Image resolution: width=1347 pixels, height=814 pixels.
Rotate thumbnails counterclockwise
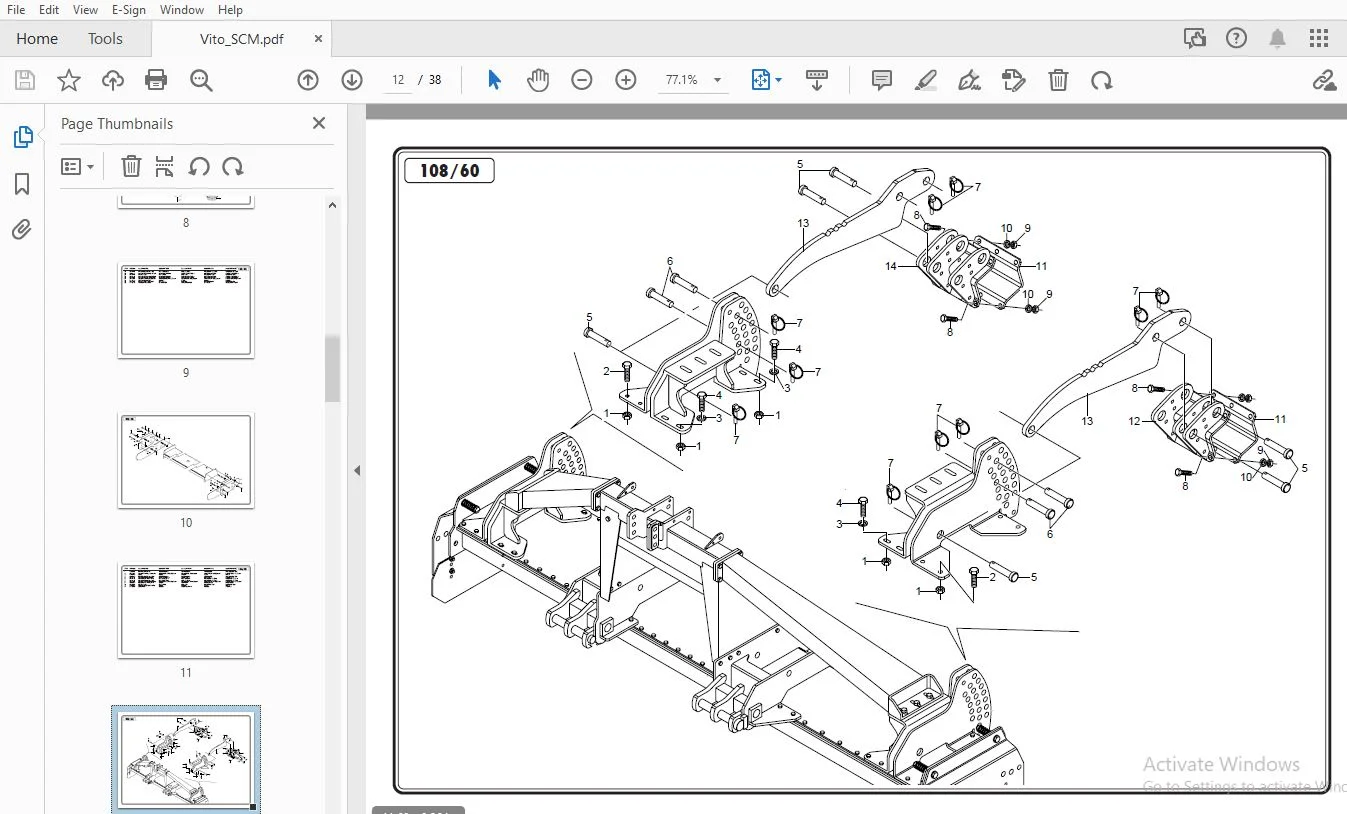point(199,167)
